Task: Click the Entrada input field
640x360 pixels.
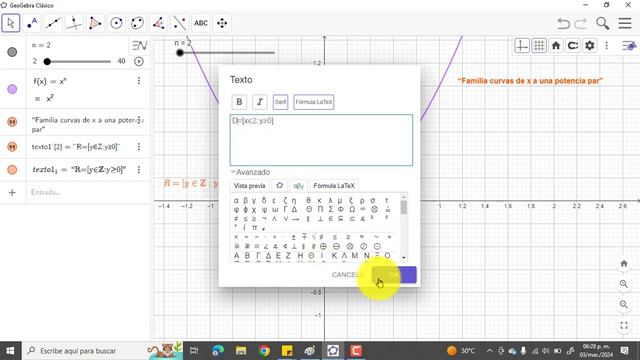Action: click(88, 192)
